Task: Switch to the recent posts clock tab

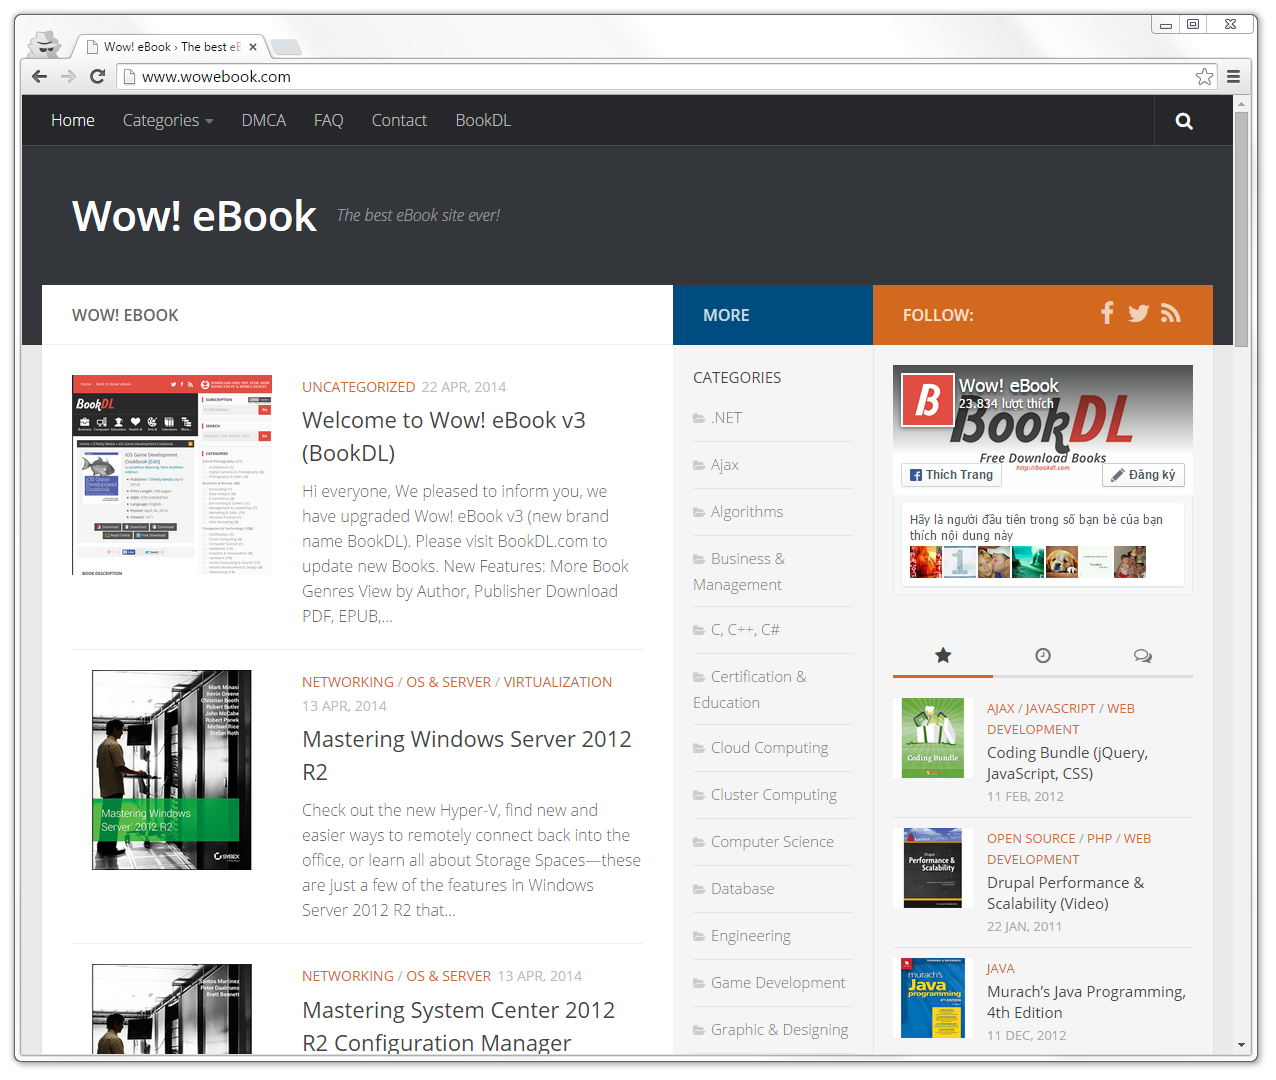Action: point(1042,655)
